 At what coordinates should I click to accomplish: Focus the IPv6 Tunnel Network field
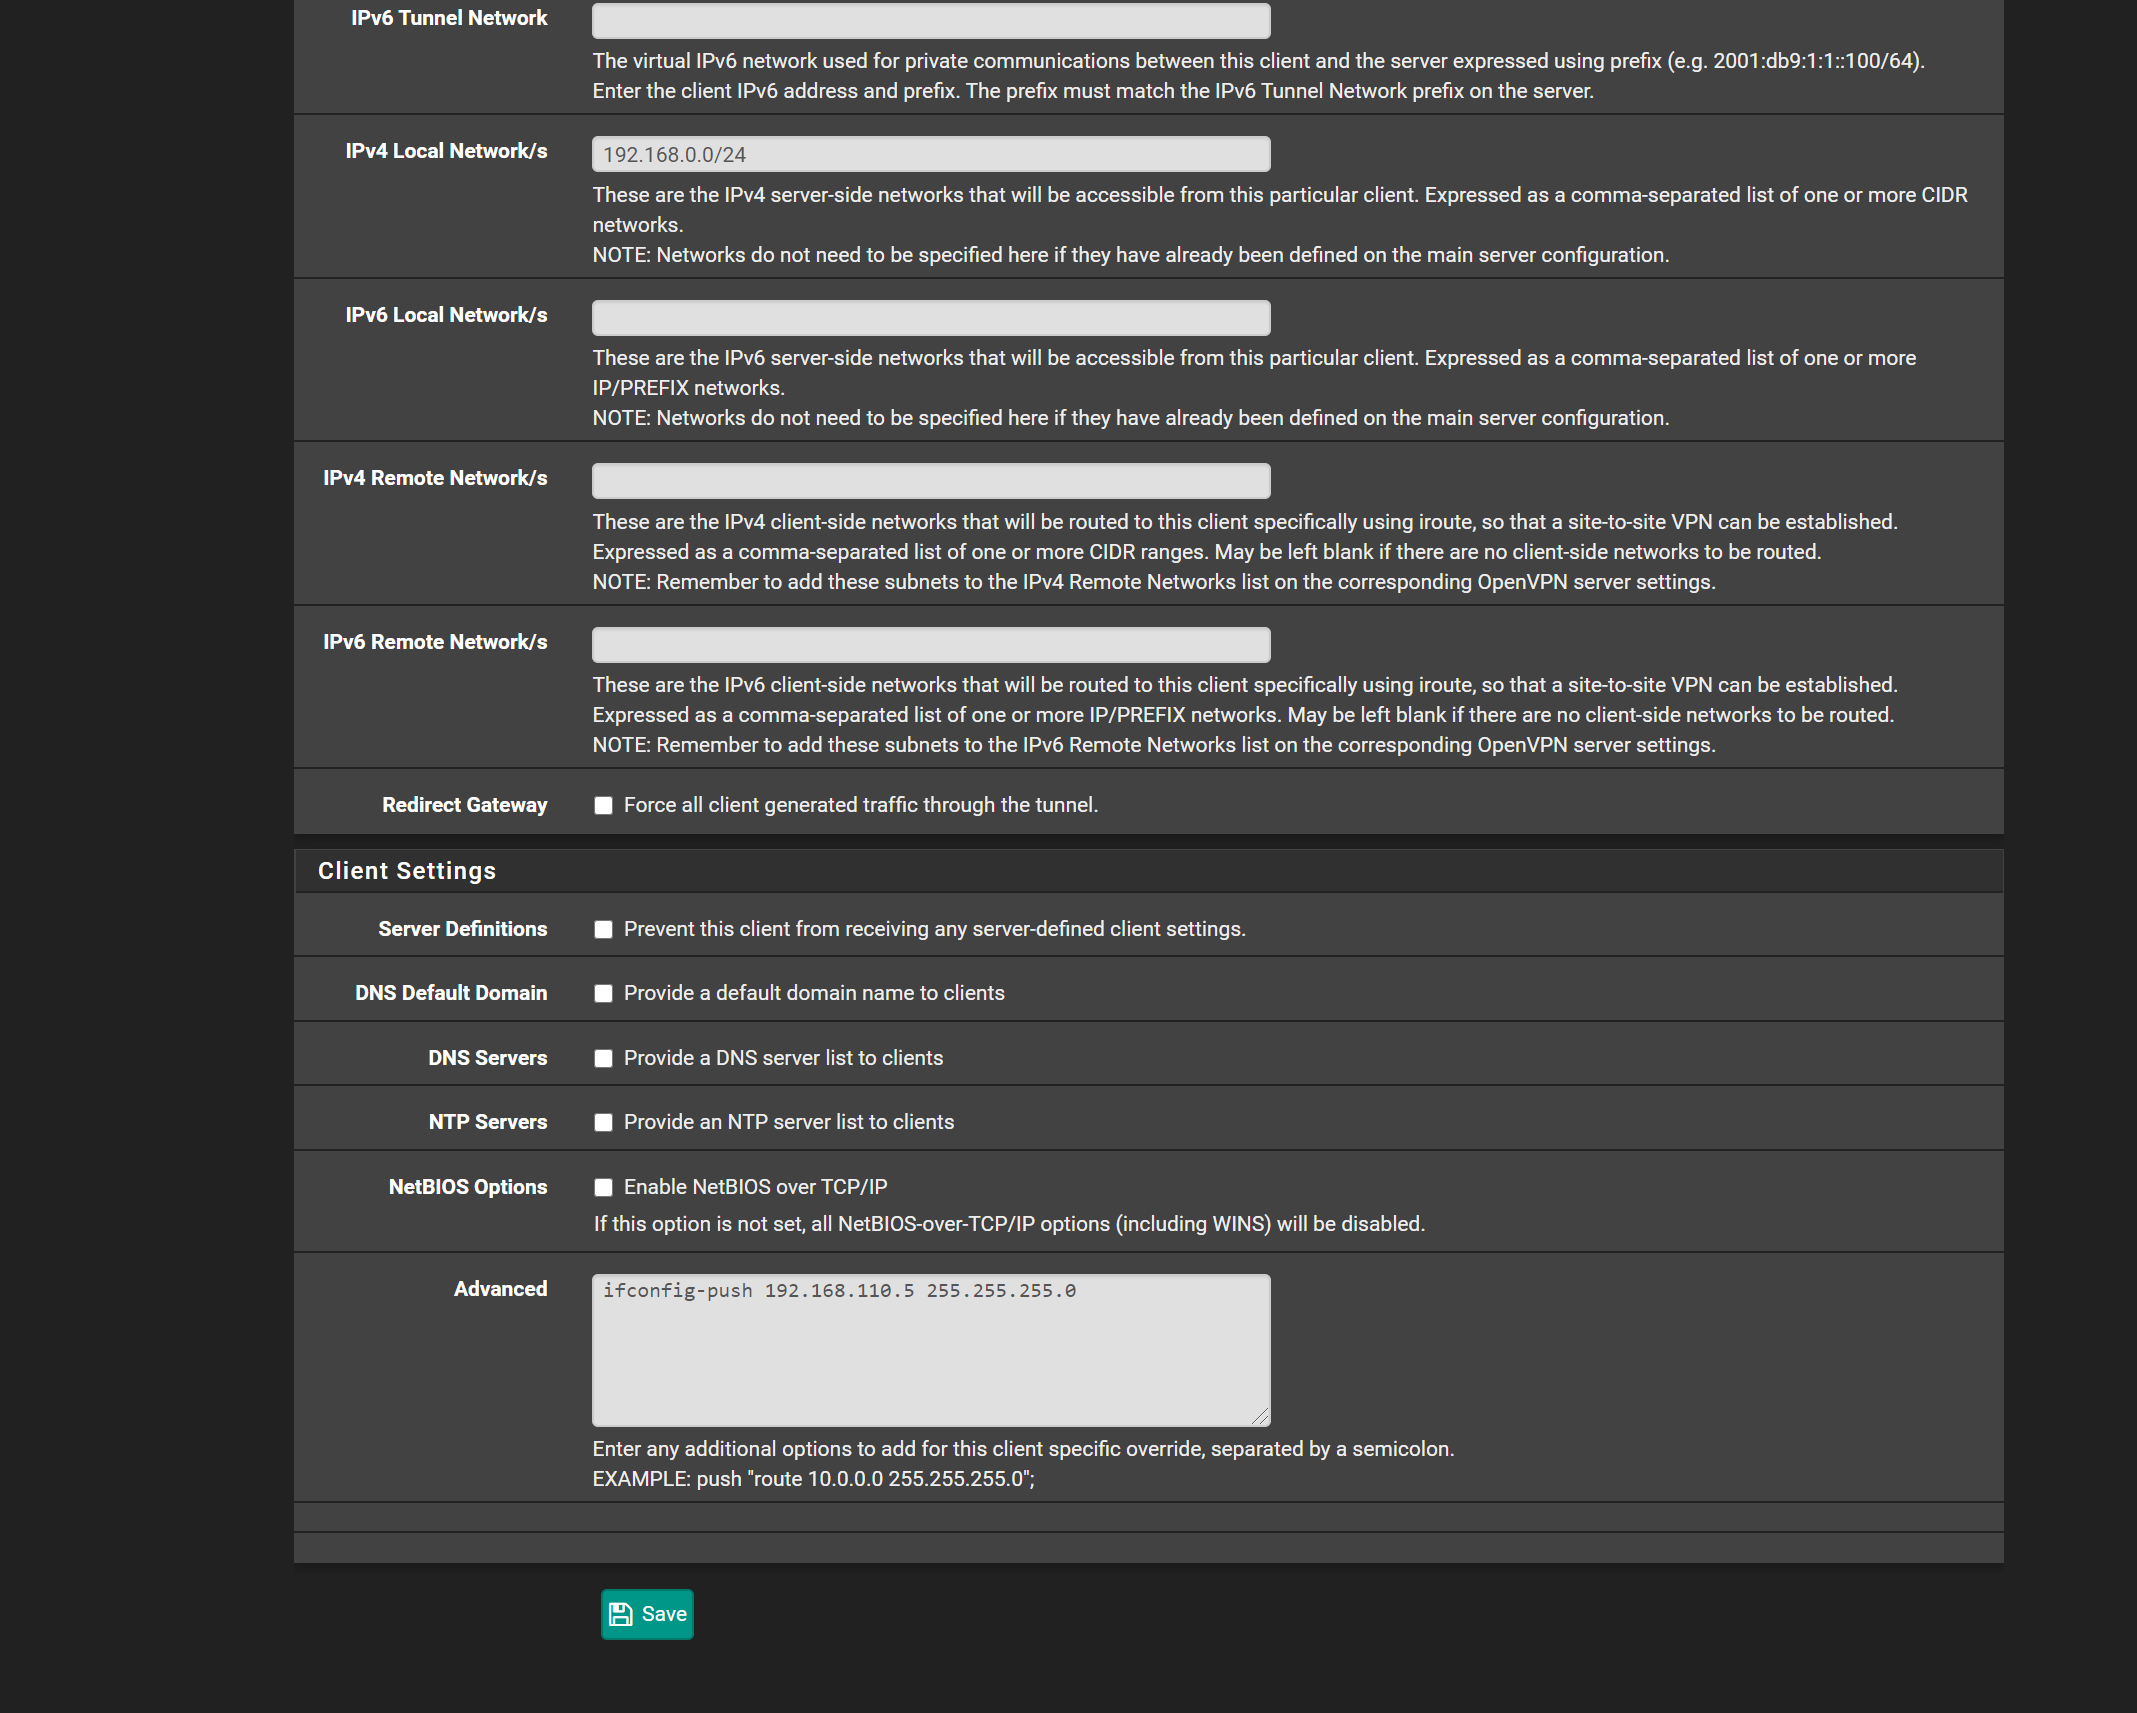(x=931, y=20)
